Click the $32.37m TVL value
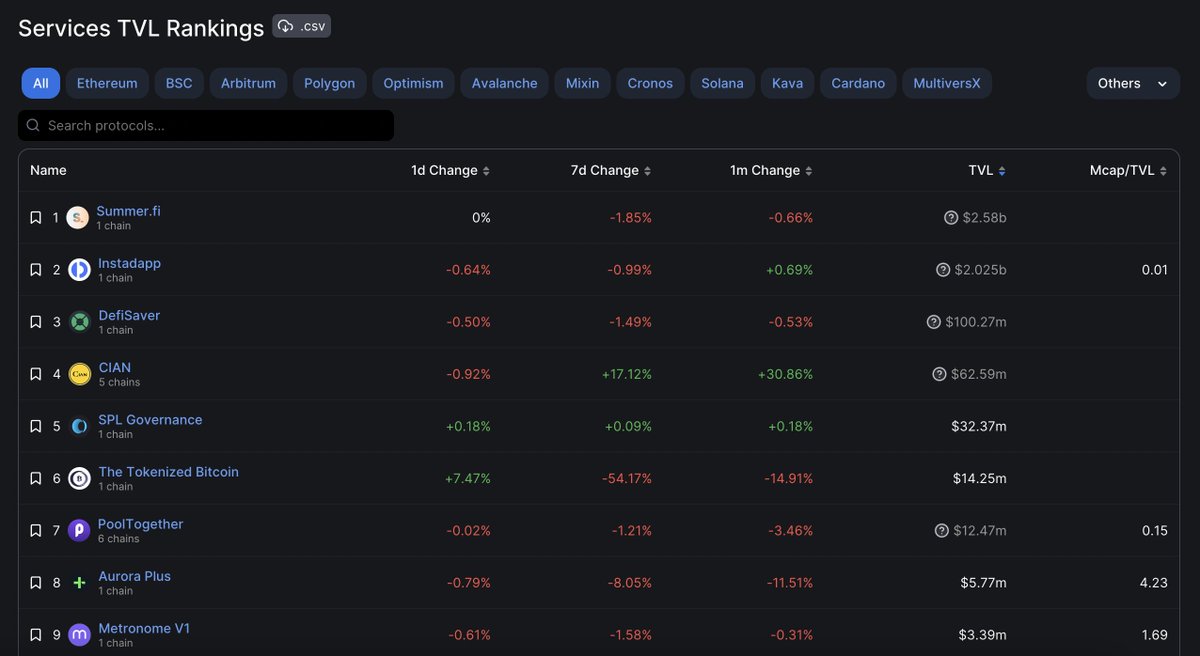Image resolution: width=1200 pixels, height=656 pixels. tap(979, 426)
